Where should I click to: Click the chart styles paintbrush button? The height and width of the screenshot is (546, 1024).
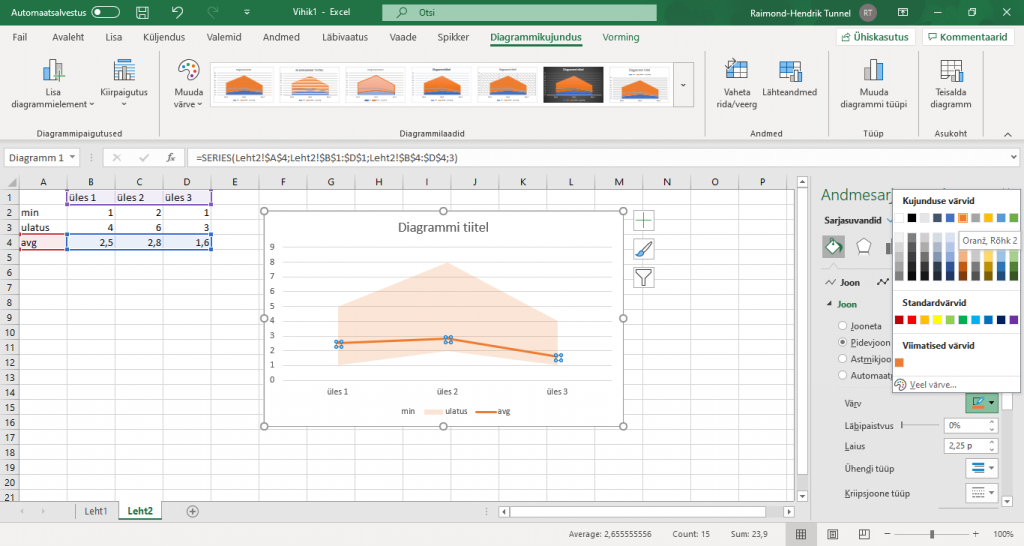644,249
